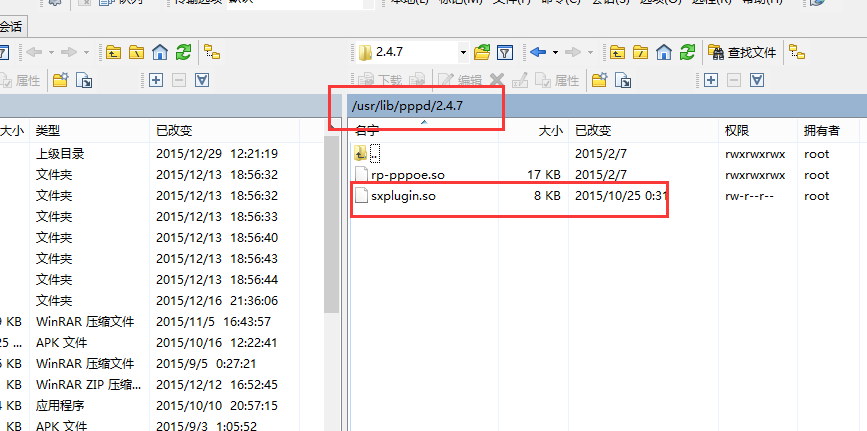Click left panel select files plus icon
Image resolution: width=867 pixels, height=431 pixels.
pos(156,81)
